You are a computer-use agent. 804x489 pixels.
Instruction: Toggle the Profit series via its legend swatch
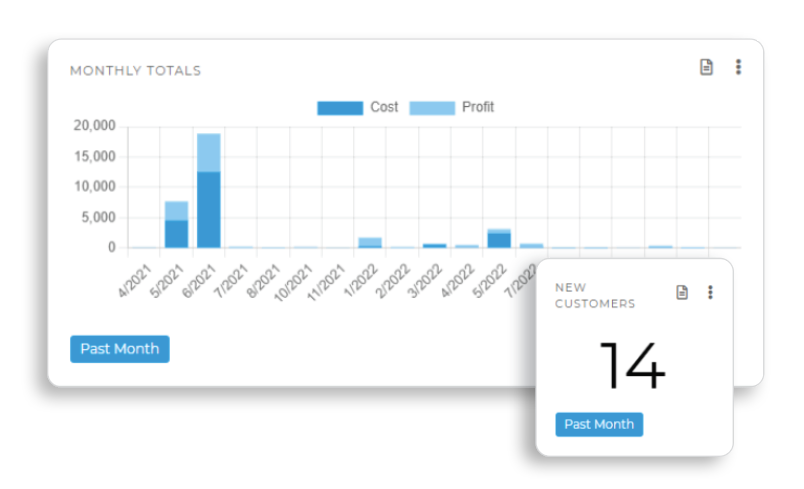click(x=431, y=108)
